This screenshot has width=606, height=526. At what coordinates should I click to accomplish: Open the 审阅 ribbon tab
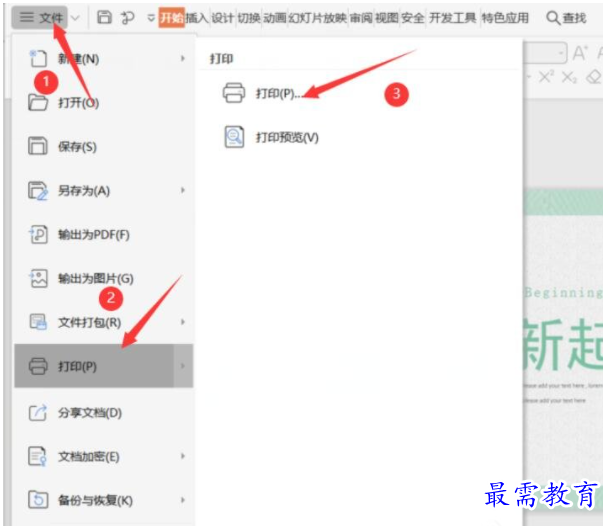pos(361,18)
